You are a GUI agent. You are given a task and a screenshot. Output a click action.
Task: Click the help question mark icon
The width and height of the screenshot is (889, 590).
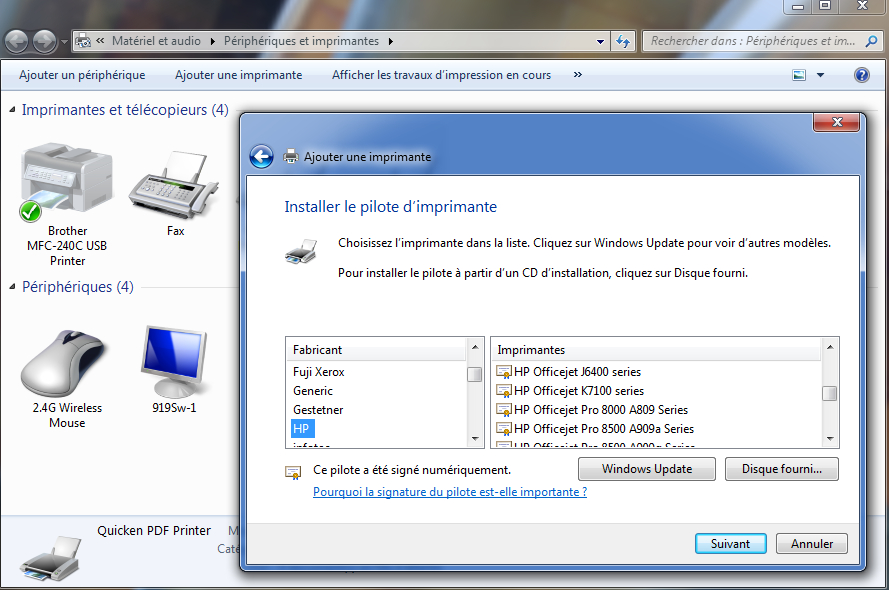click(x=862, y=75)
